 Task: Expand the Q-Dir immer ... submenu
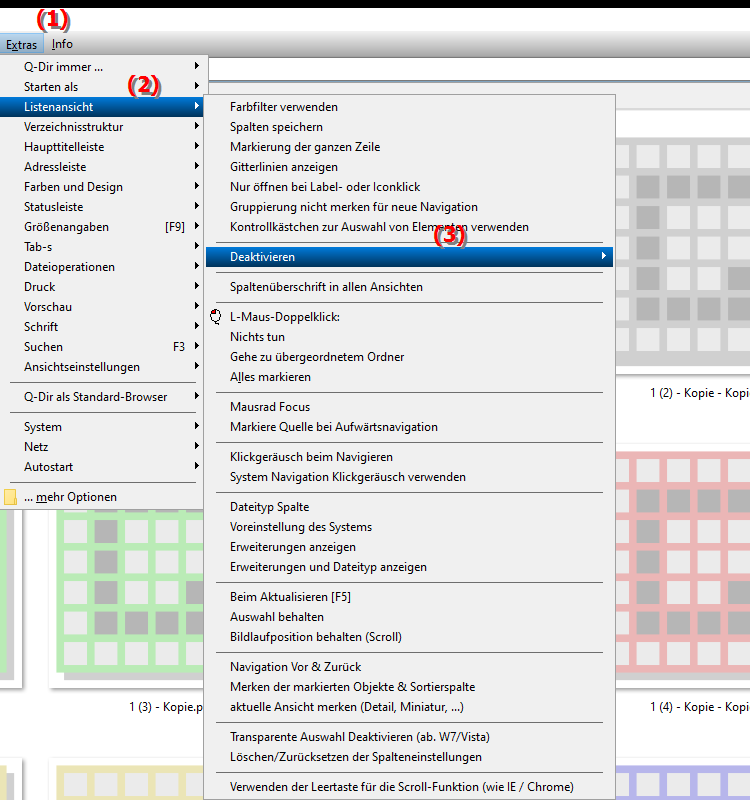(x=102, y=67)
